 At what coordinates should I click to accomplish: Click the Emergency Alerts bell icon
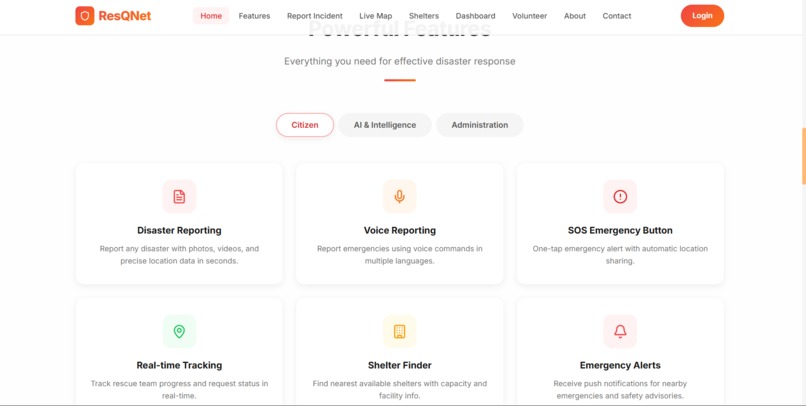click(x=620, y=331)
